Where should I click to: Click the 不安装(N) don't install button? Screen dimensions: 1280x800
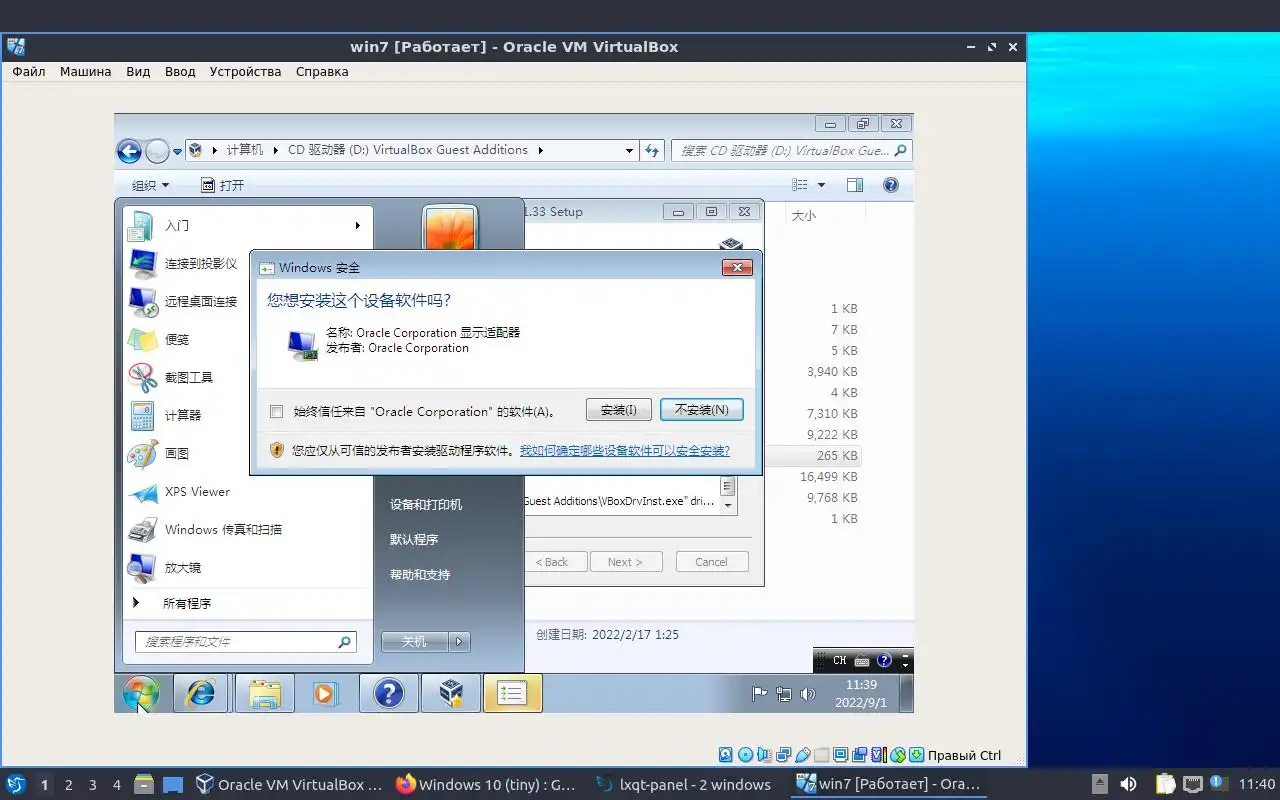tap(702, 410)
